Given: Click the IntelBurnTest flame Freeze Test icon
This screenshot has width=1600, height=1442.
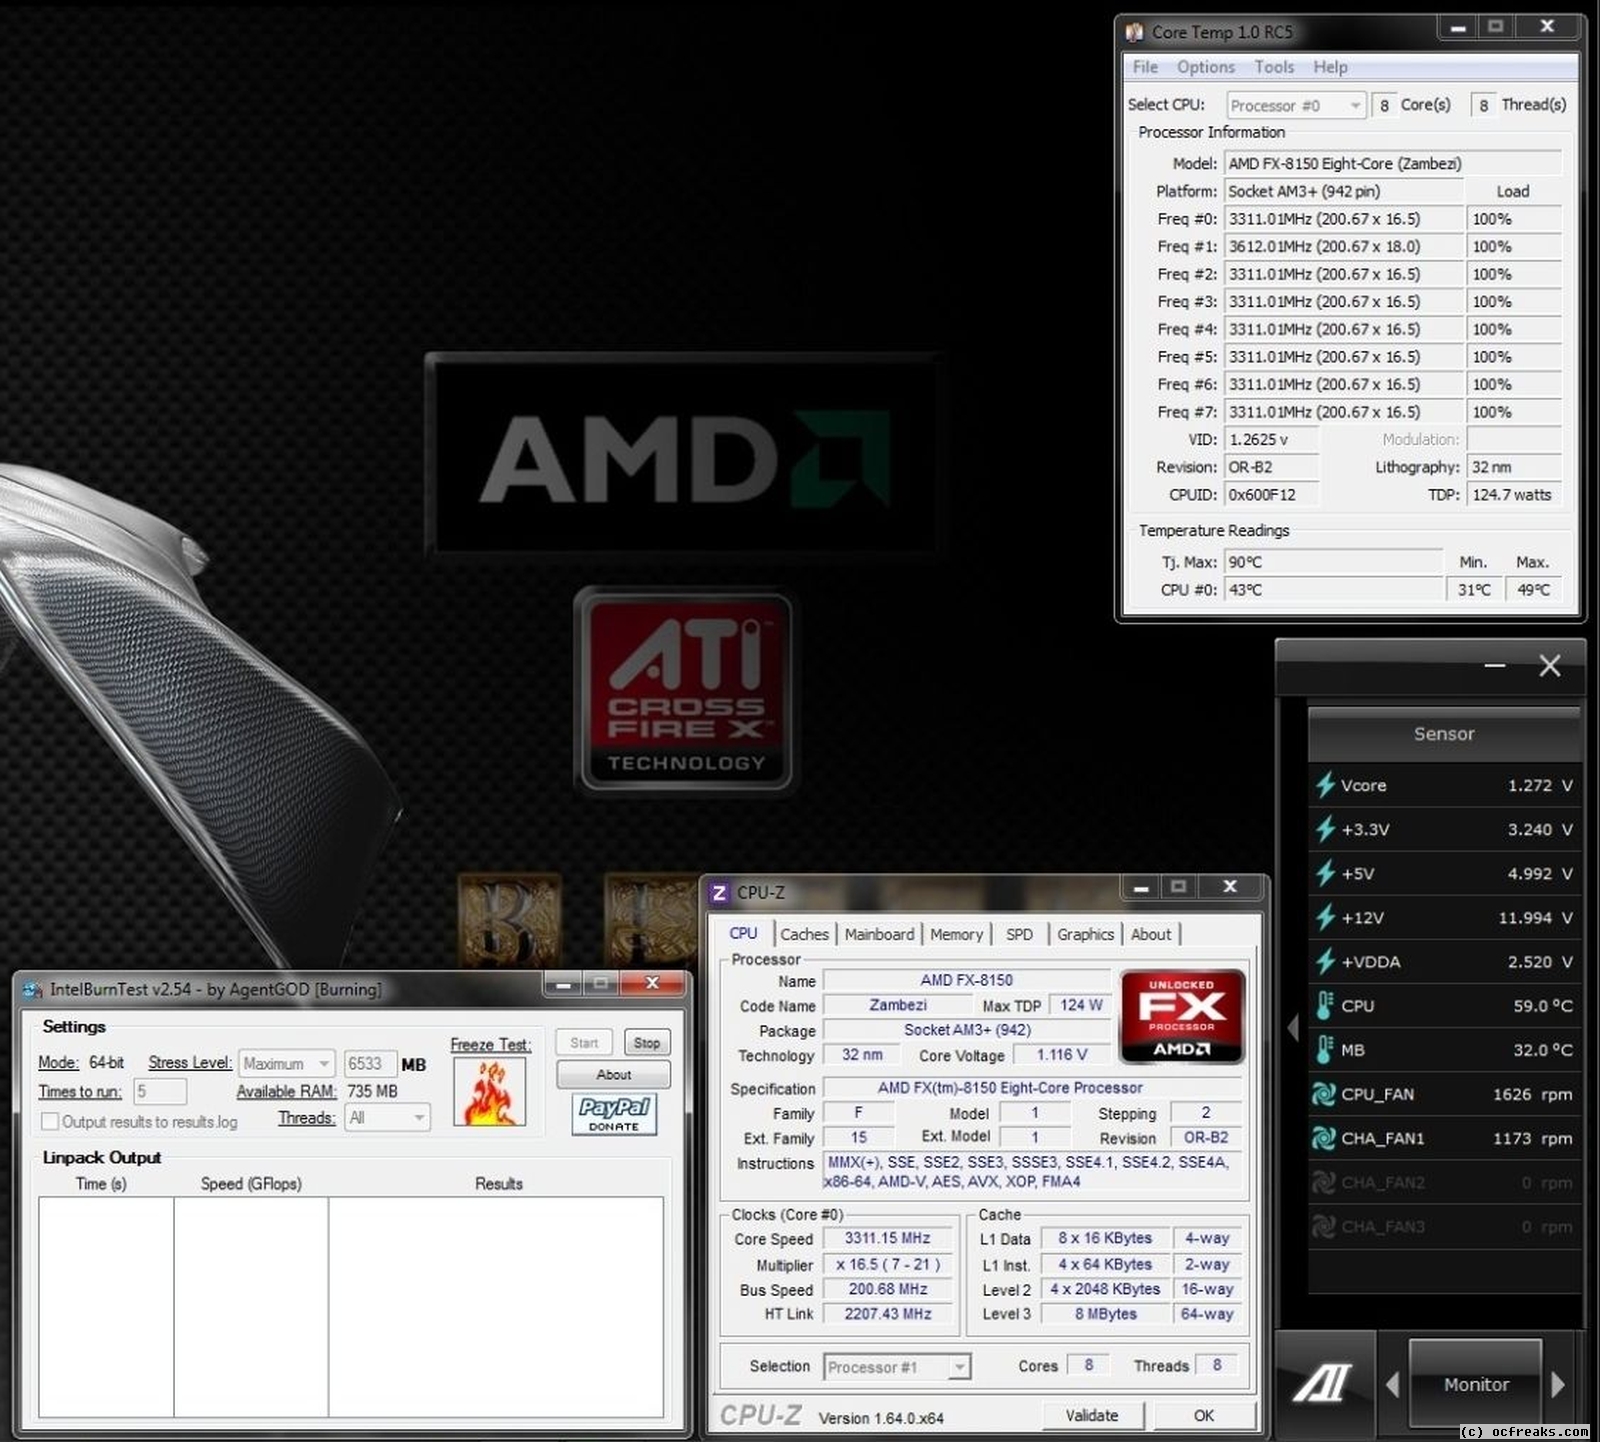Looking at the screenshot, I should click(x=490, y=1092).
